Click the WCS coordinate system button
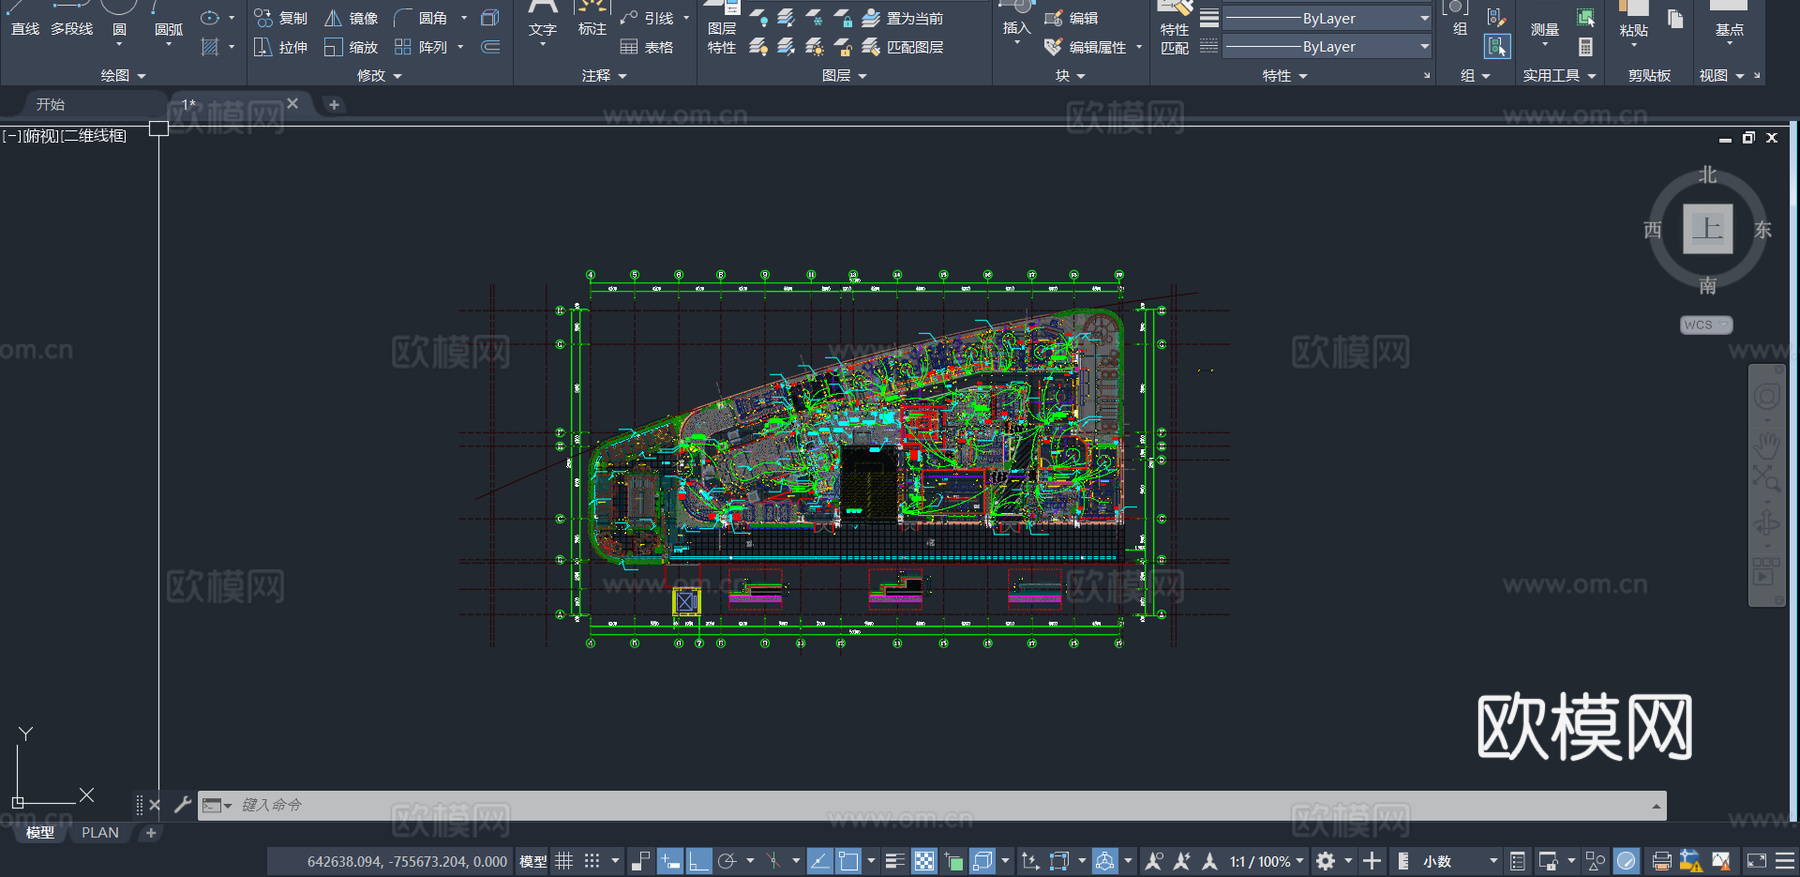 (x=1705, y=325)
